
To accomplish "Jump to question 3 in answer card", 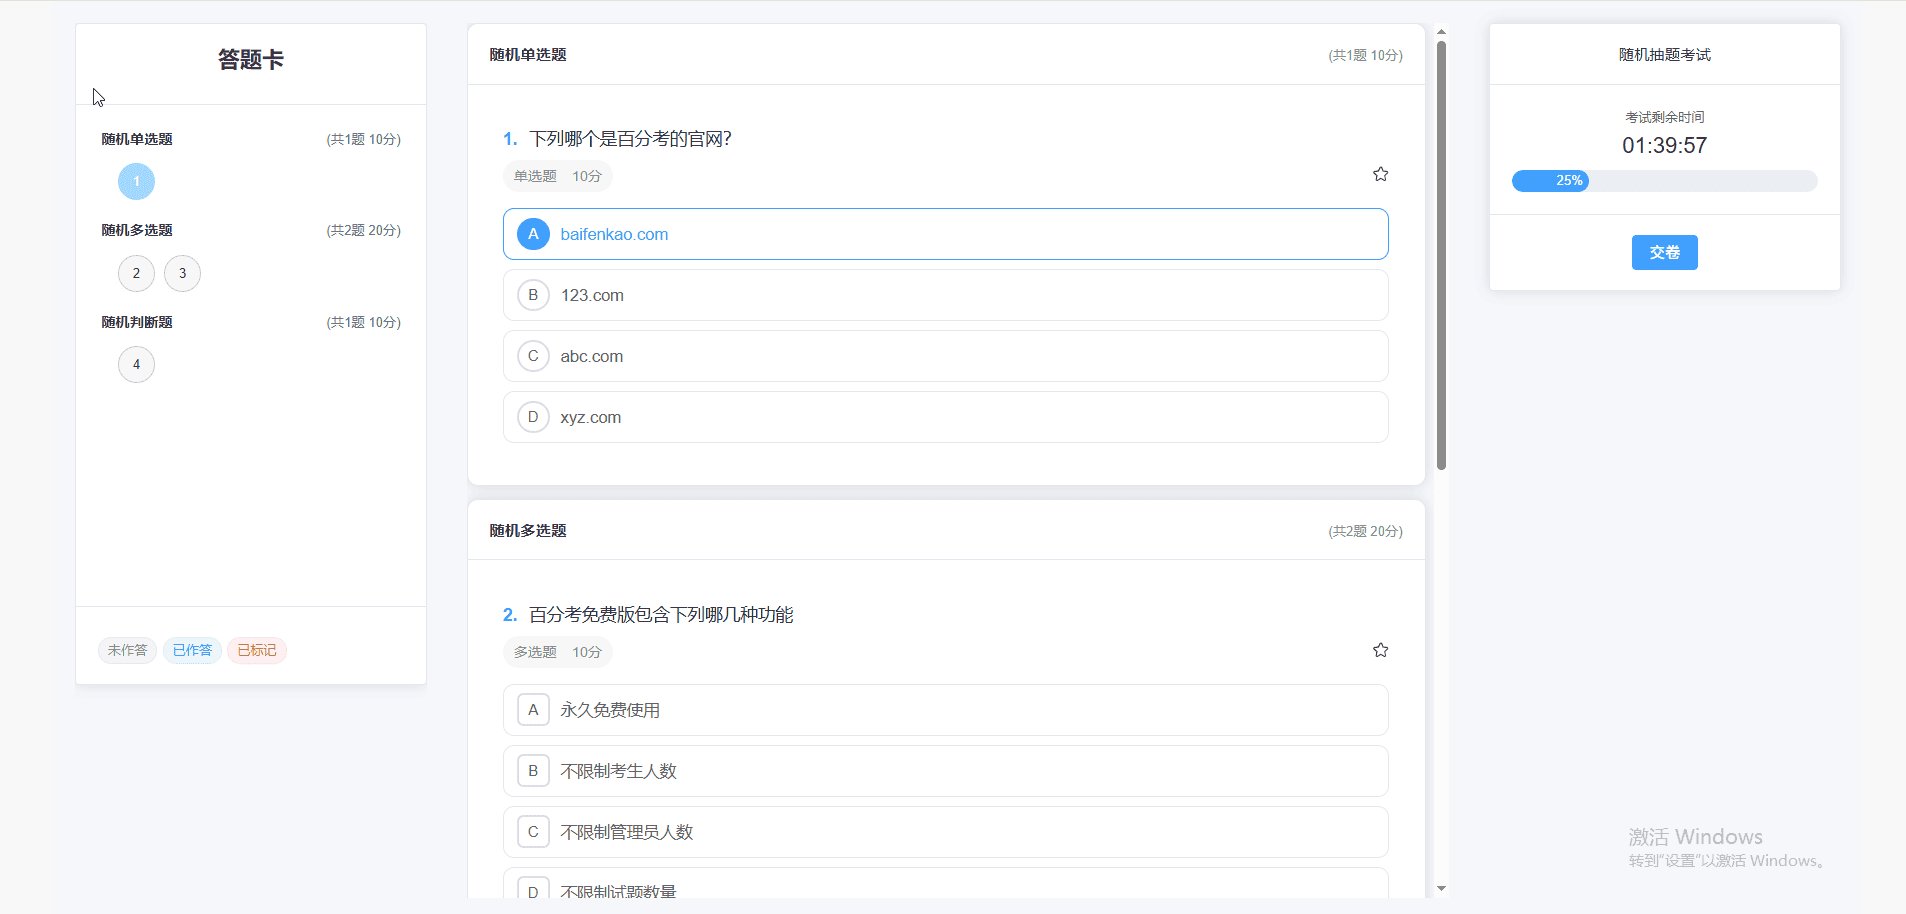I will [x=182, y=273].
